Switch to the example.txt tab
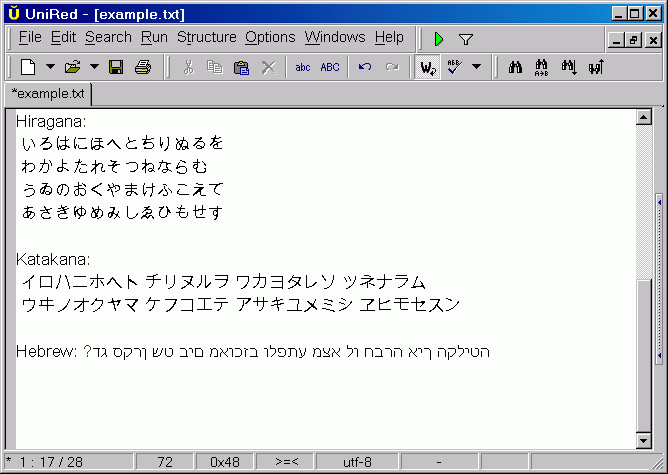The image size is (668, 474). (x=49, y=94)
